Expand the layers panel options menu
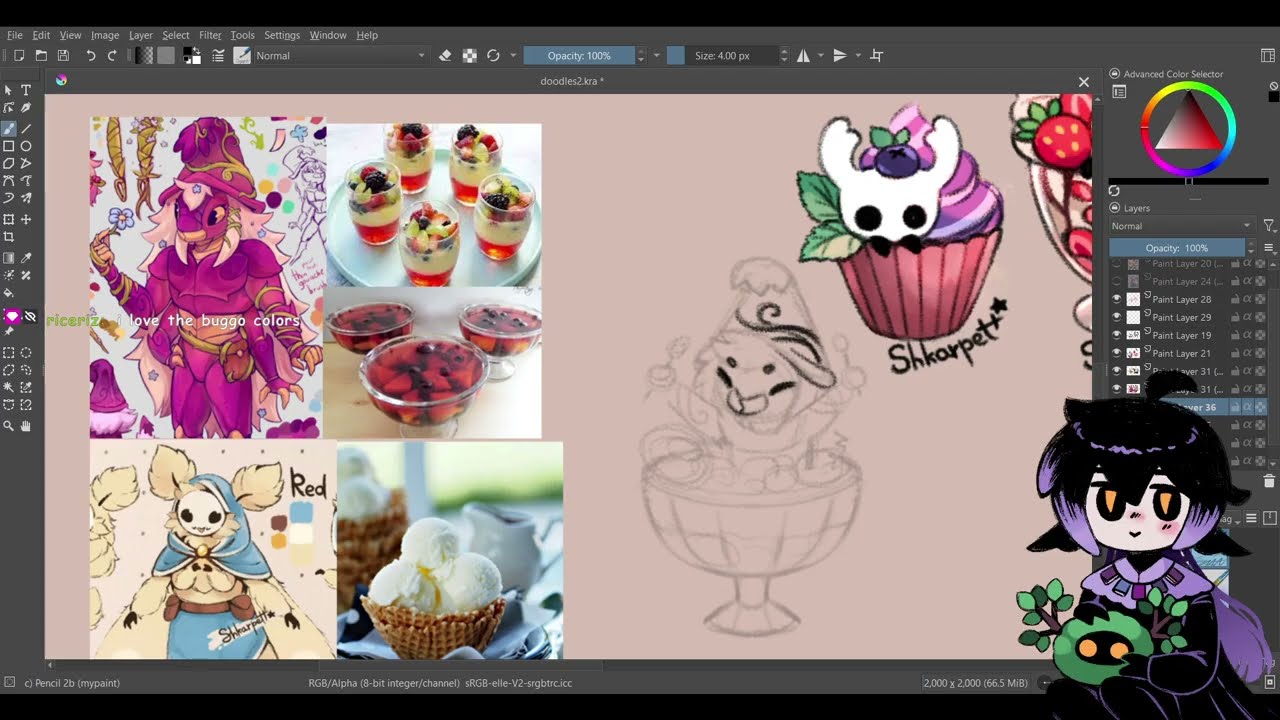The height and width of the screenshot is (720, 1280). [1269, 248]
